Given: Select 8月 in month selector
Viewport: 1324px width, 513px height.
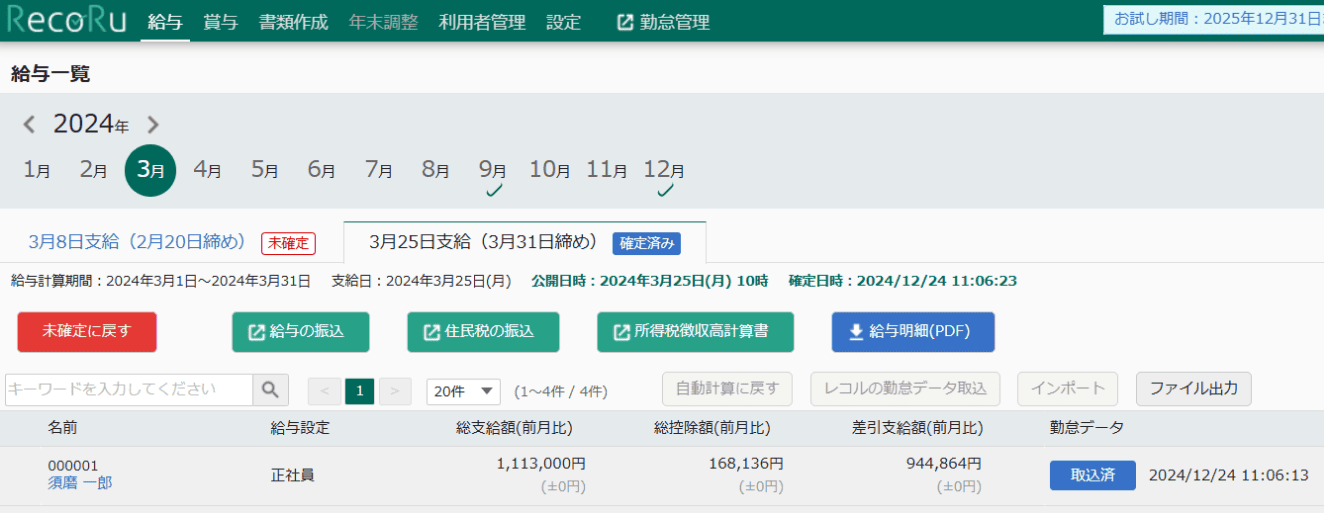Looking at the screenshot, I should 435,170.
